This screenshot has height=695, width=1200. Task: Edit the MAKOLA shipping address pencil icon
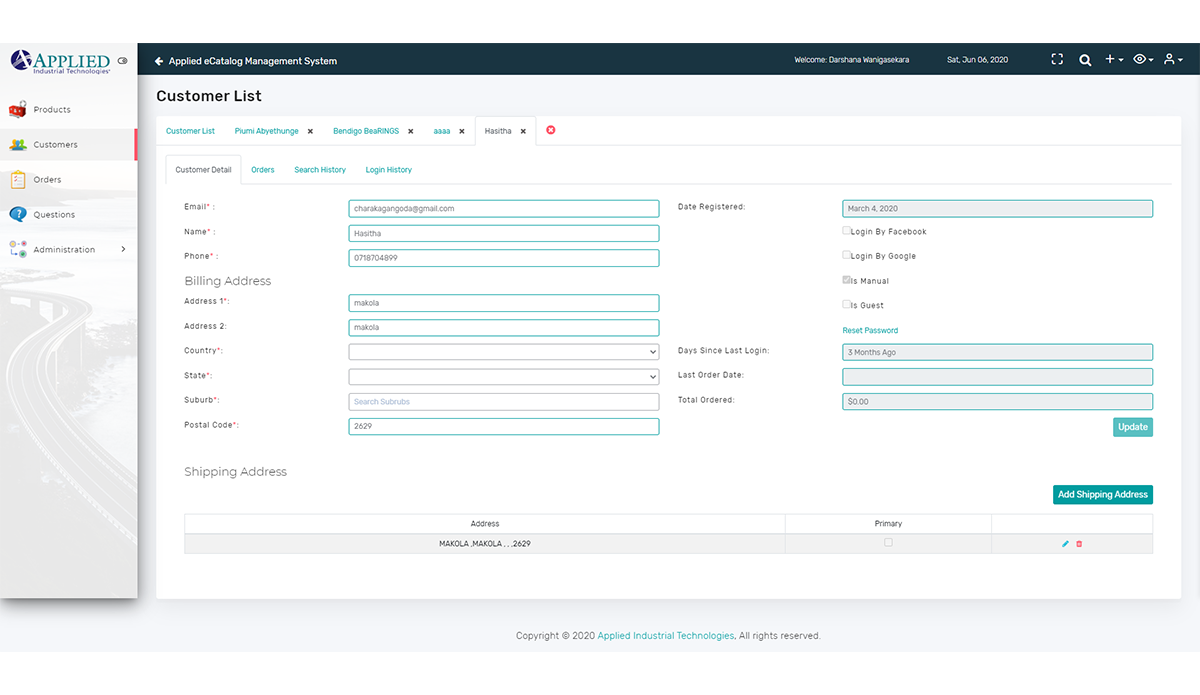click(1065, 544)
